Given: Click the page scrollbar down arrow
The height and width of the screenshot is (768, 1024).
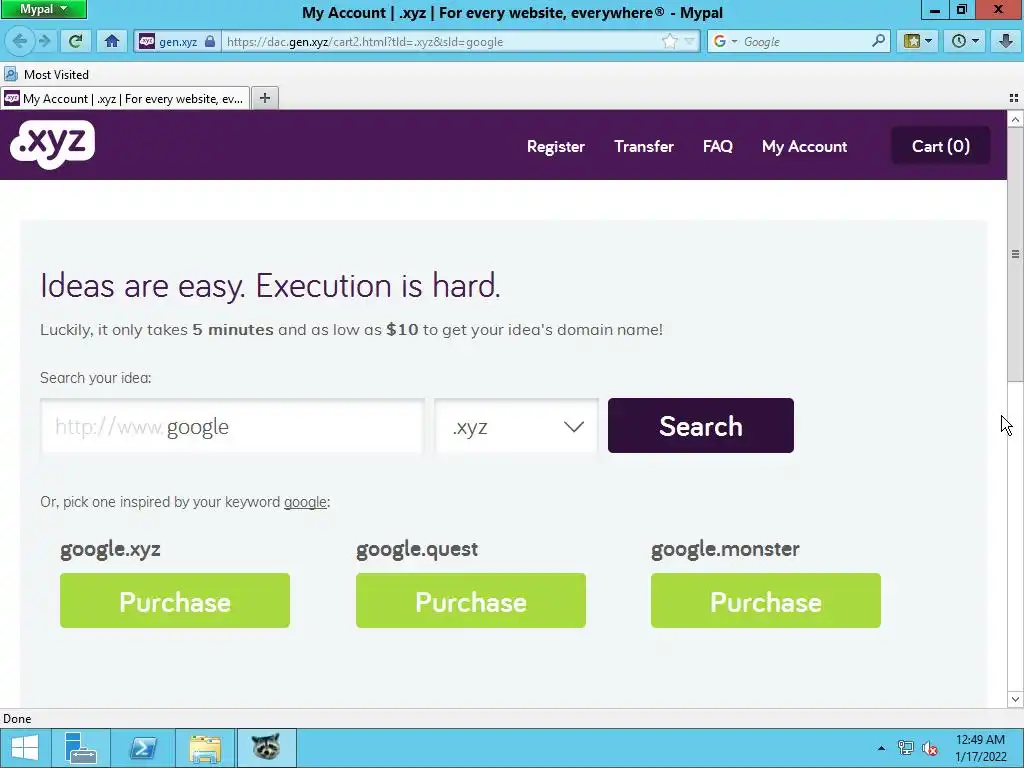Looking at the screenshot, I should click(x=1015, y=699).
